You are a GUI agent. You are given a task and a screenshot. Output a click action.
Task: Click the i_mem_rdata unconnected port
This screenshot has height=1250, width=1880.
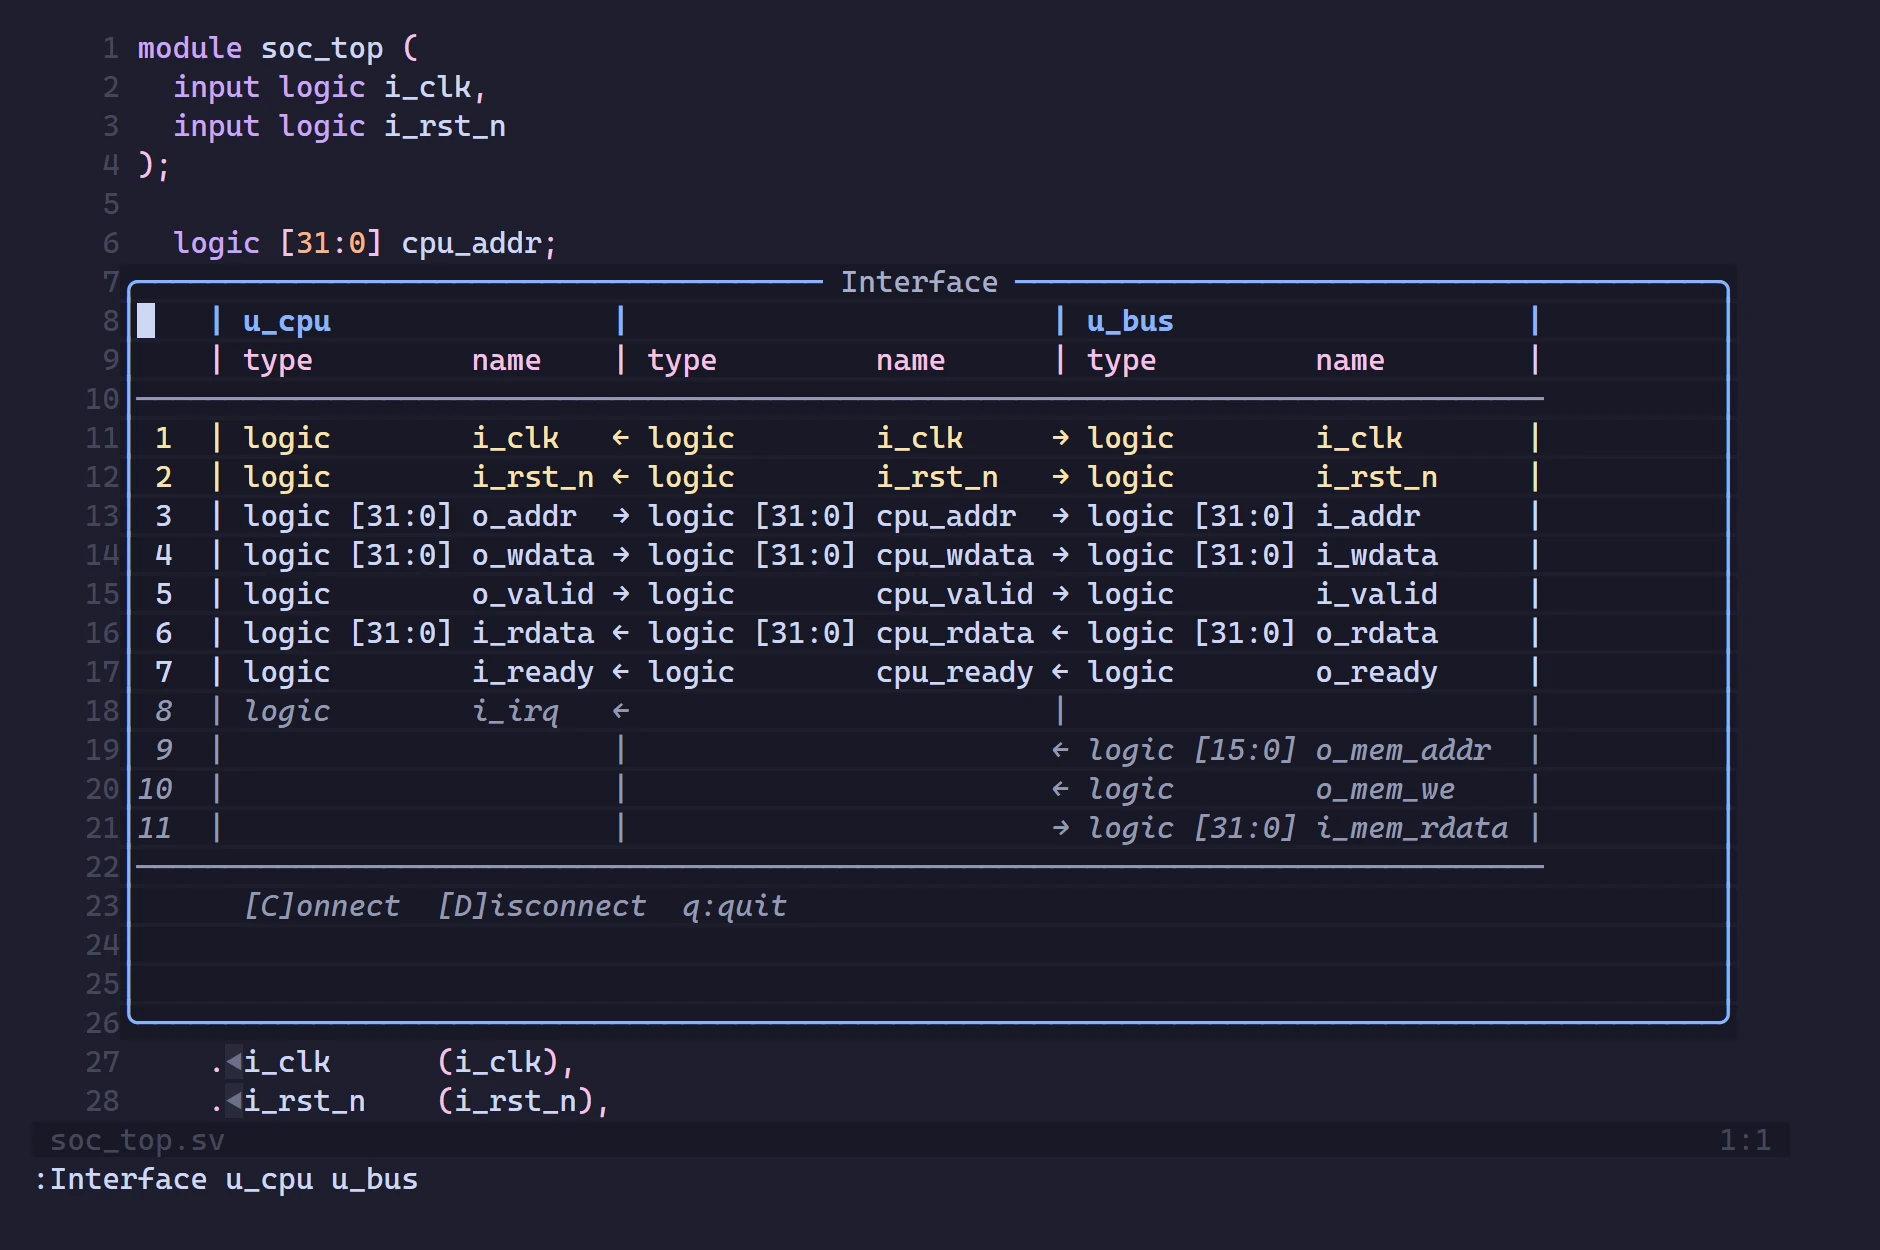pos(1412,828)
